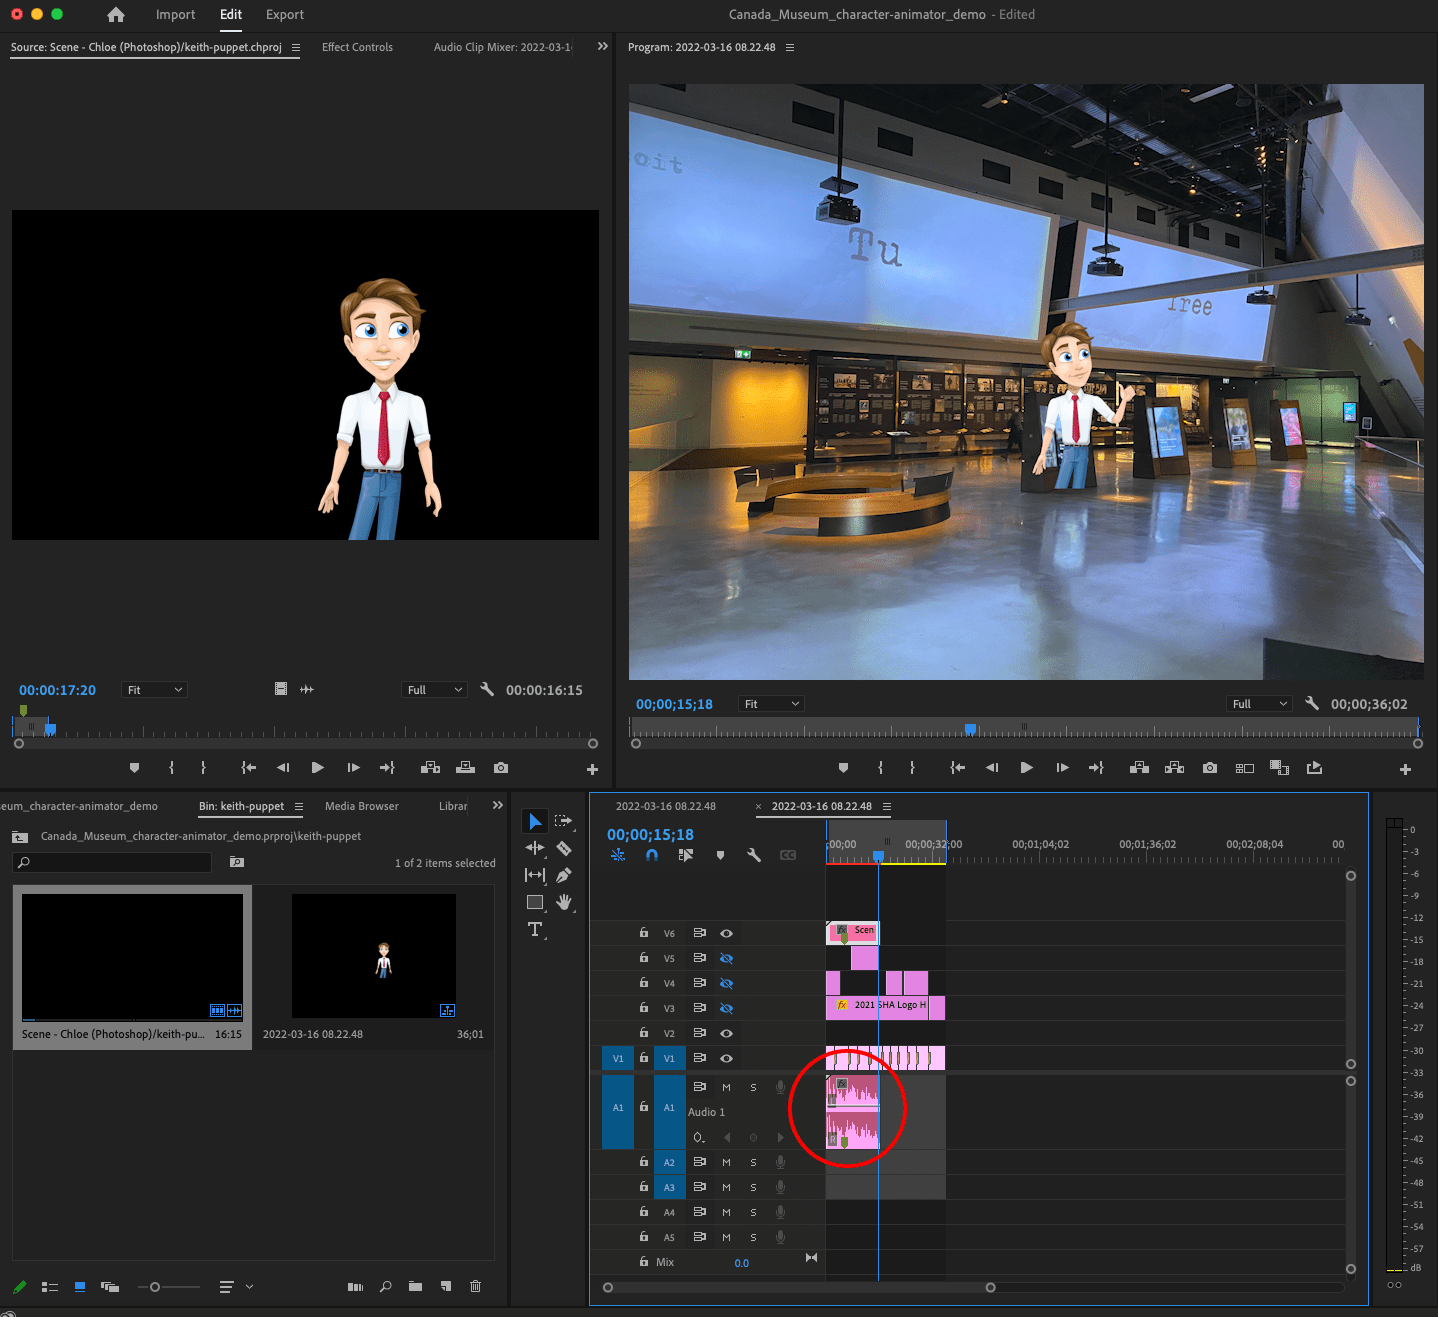Open the bin sort options chevron
Image resolution: width=1438 pixels, height=1317 pixels.
click(249, 1287)
